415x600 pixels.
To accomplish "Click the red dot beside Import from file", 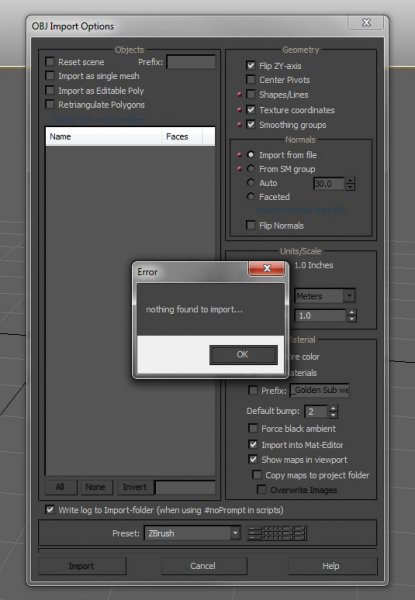I will [x=239, y=155].
